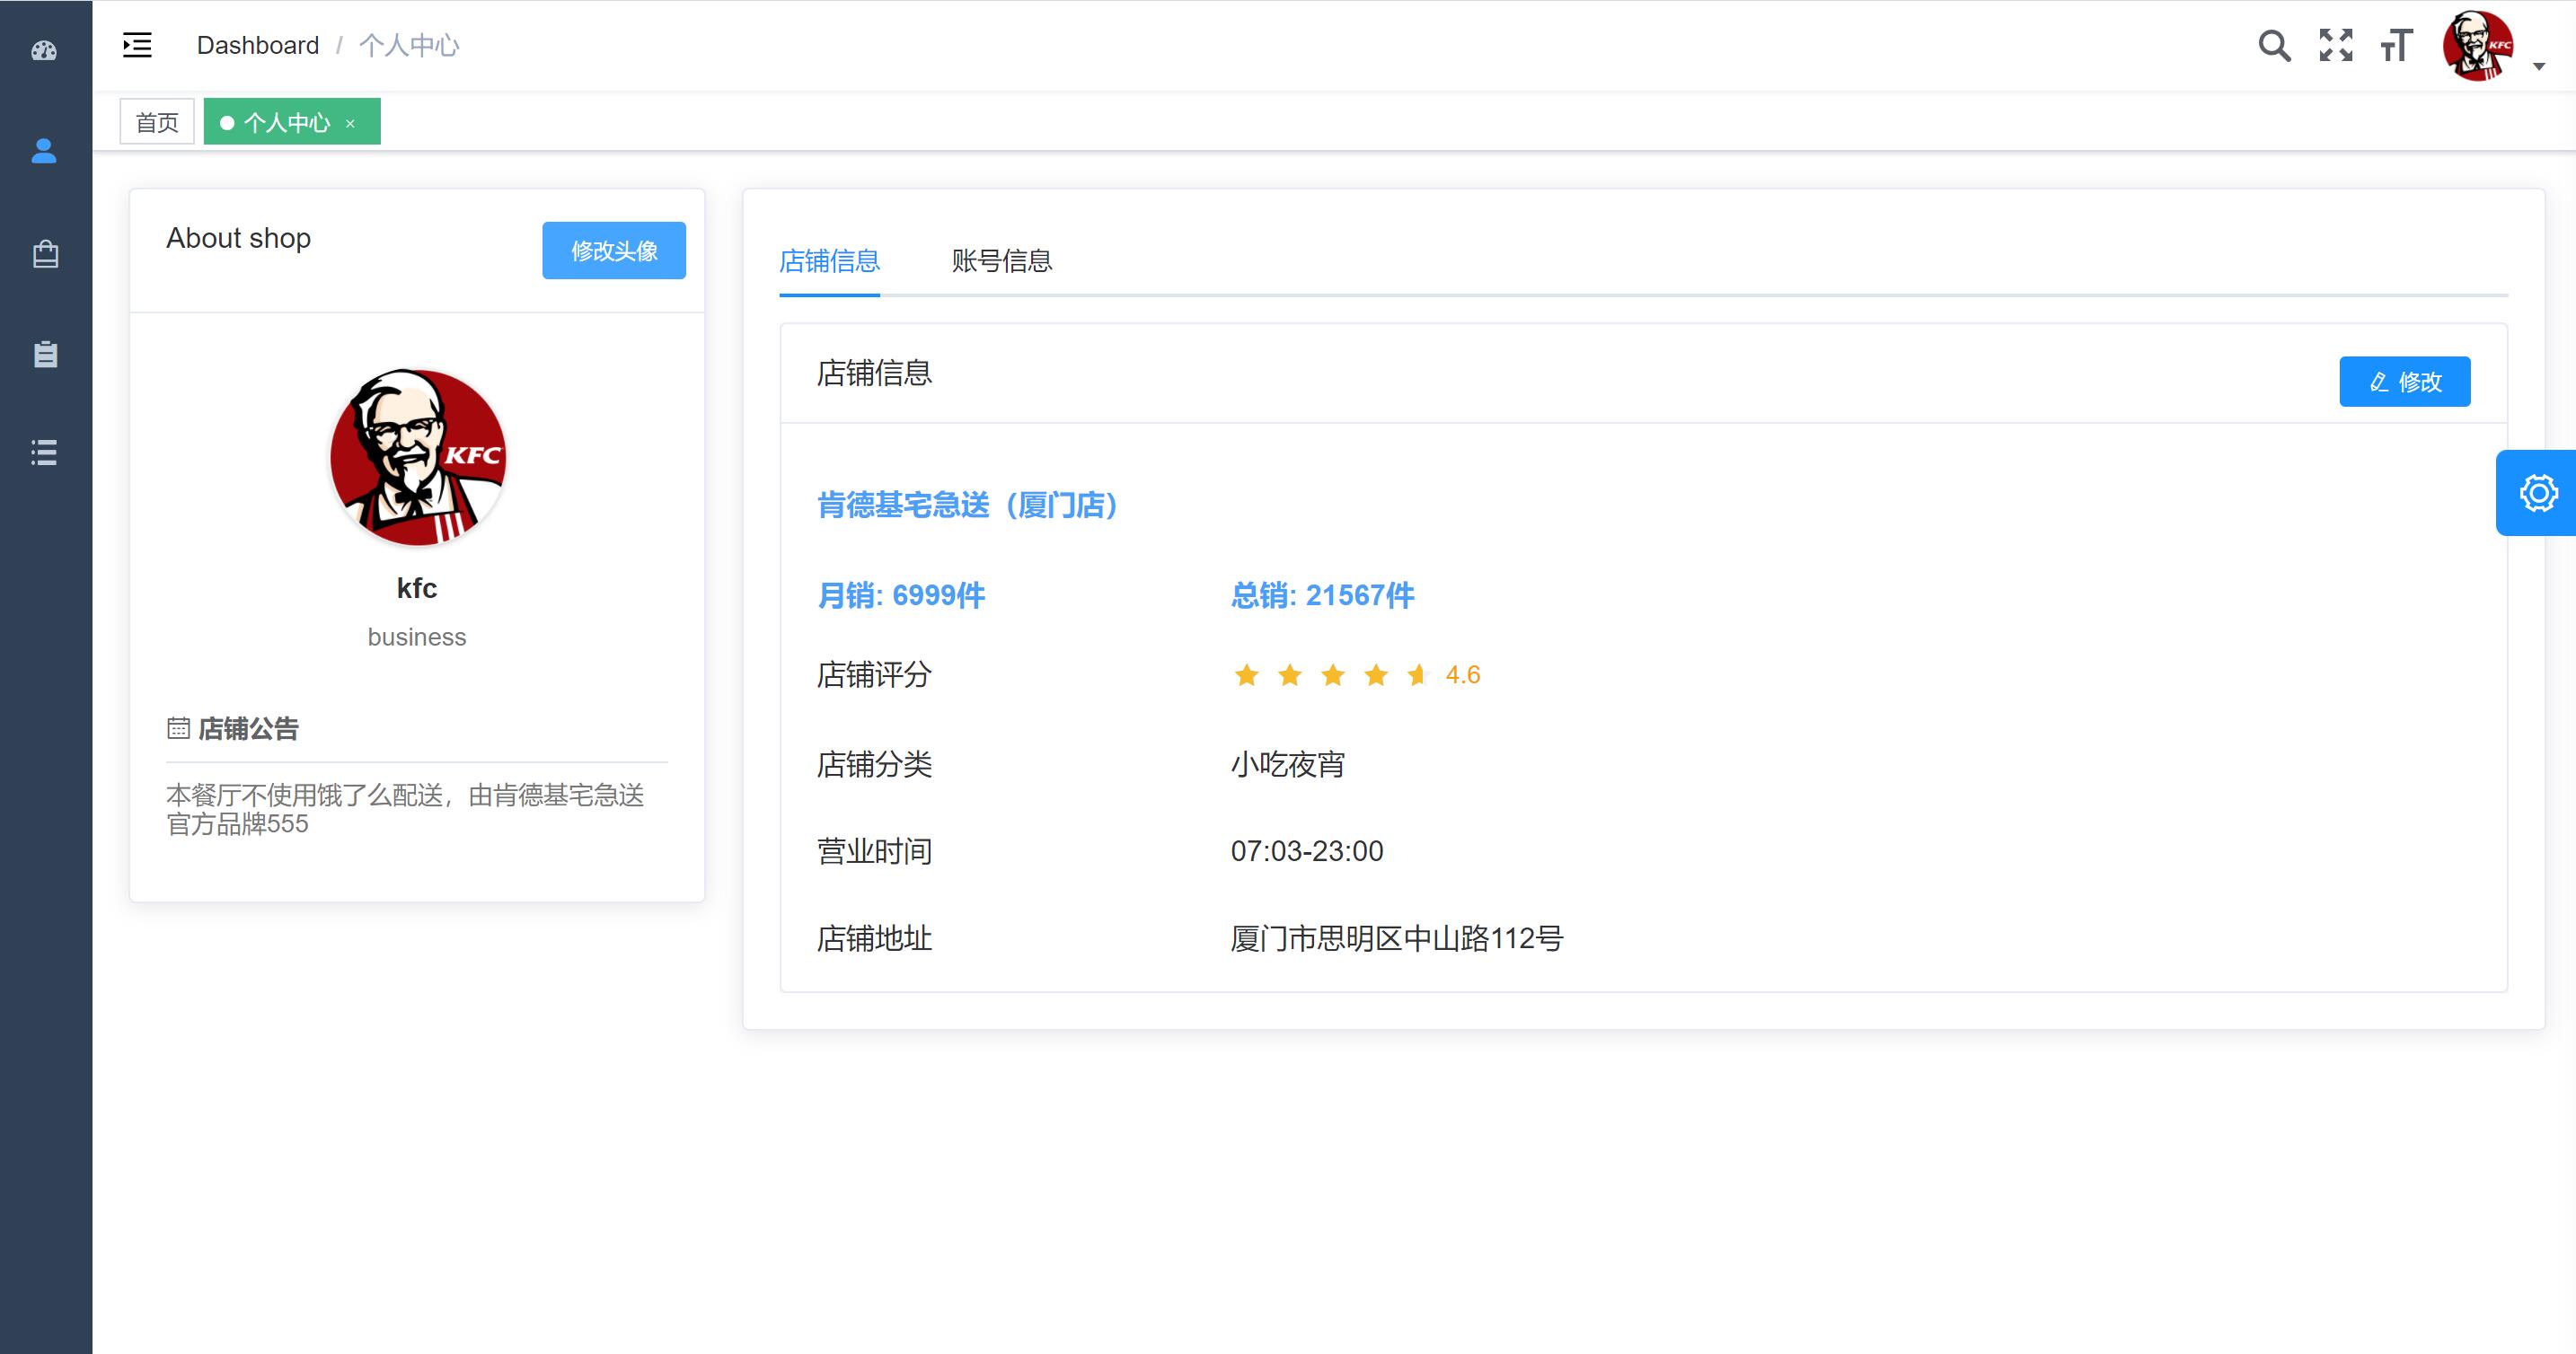This screenshot has width=2576, height=1354.
Task: Expand the avatar dropdown arrow
Action: pyautogui.click(x=2538, y=66)
